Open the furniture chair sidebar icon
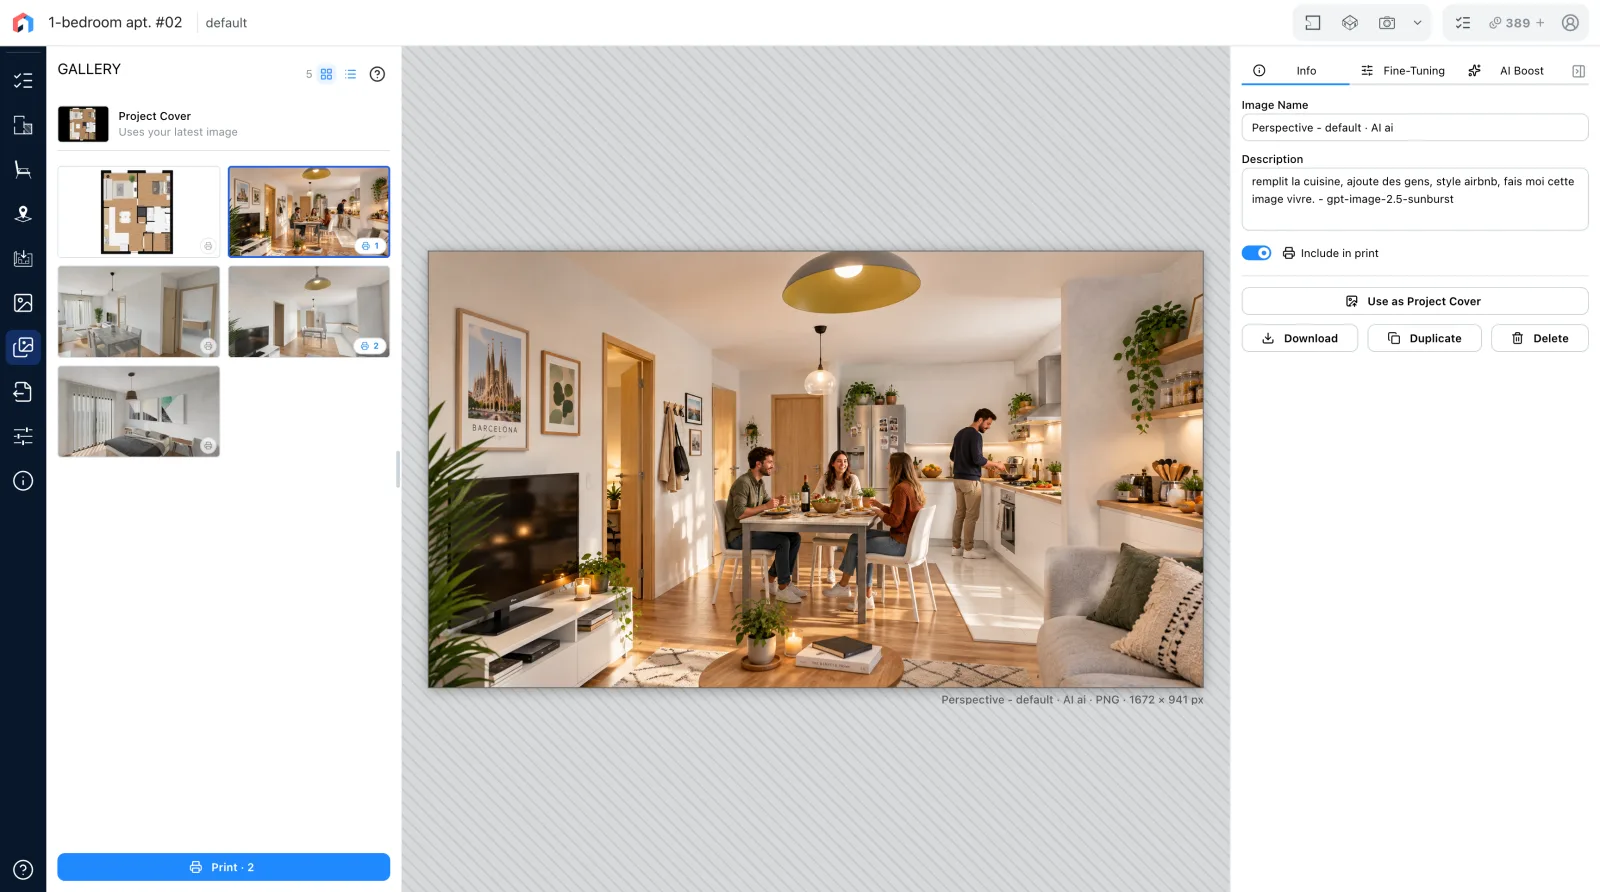 (23, 170)
